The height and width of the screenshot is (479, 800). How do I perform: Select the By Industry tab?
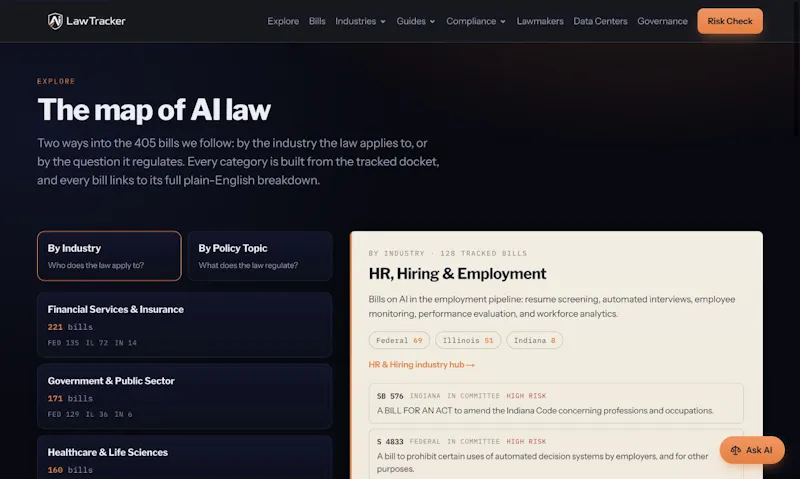tap(109, 256)
